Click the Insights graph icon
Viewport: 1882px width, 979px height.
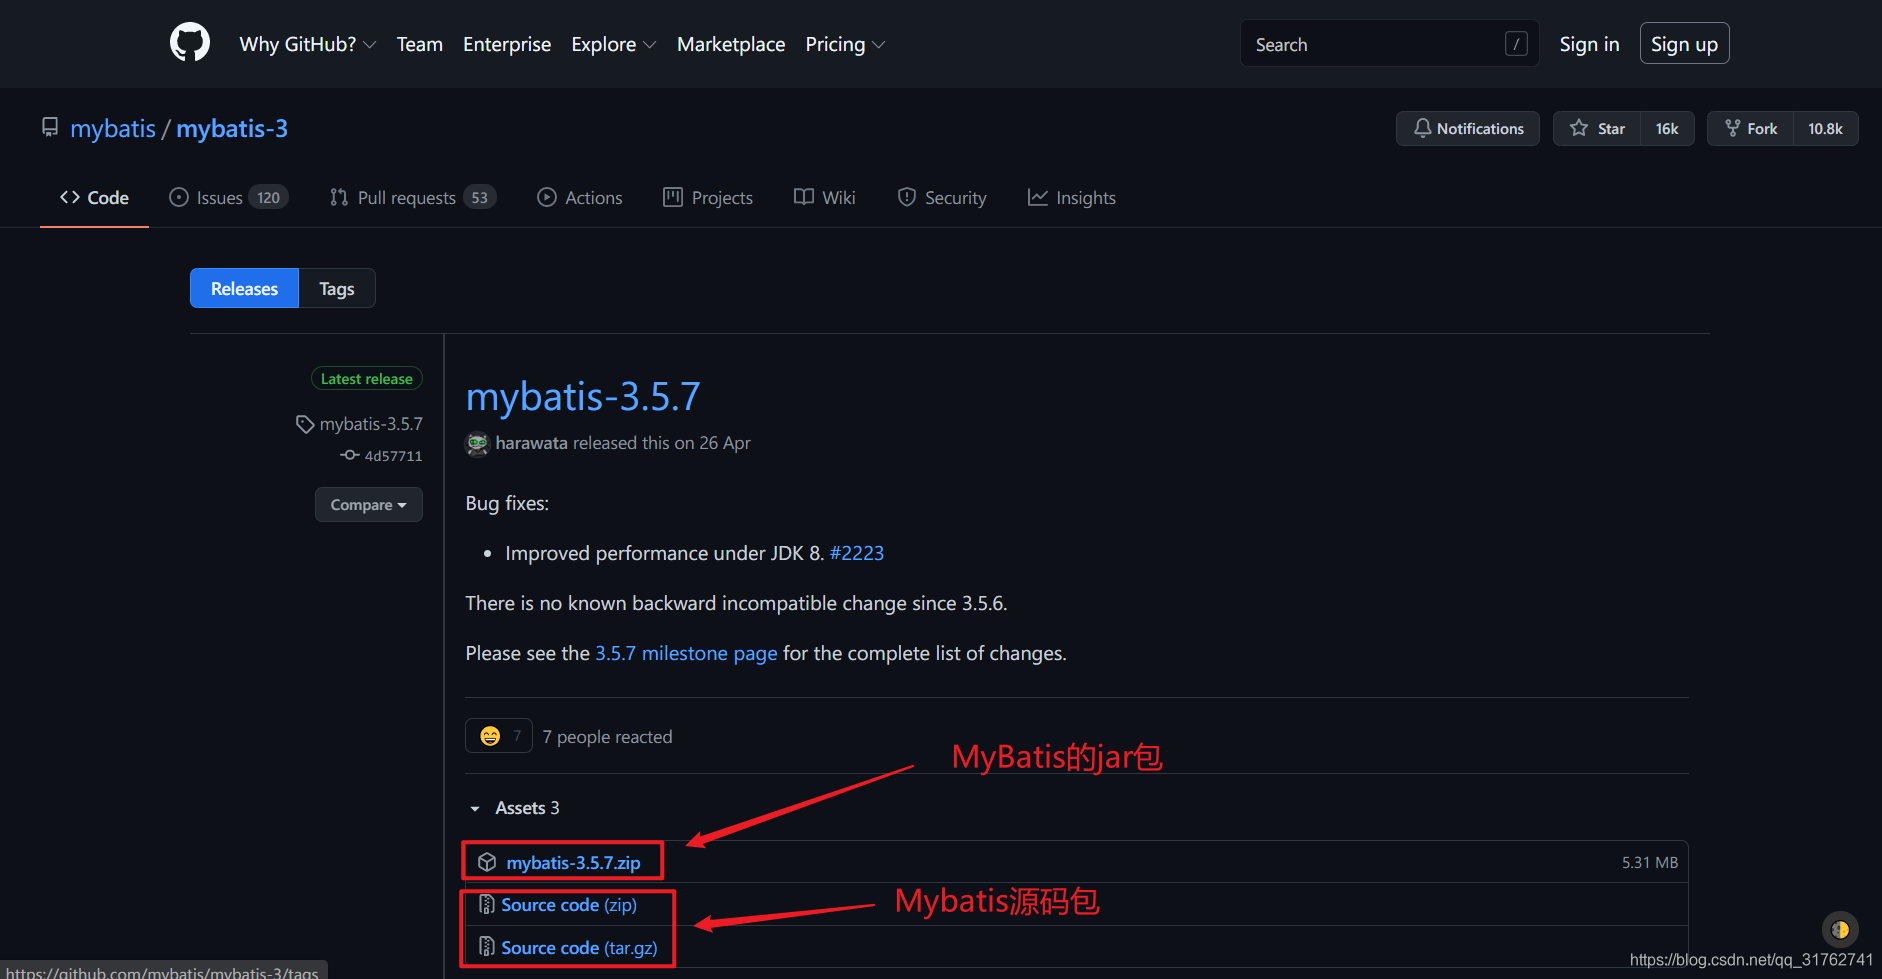click(1039, 197)
